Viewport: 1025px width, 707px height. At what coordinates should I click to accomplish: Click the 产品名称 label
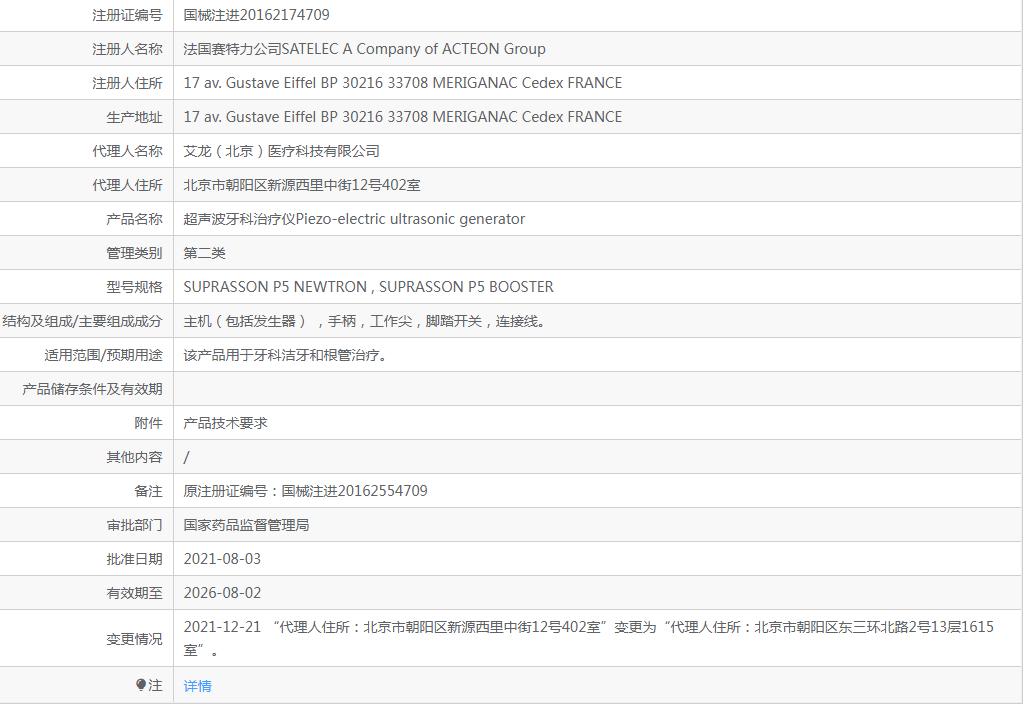(134, 219)
